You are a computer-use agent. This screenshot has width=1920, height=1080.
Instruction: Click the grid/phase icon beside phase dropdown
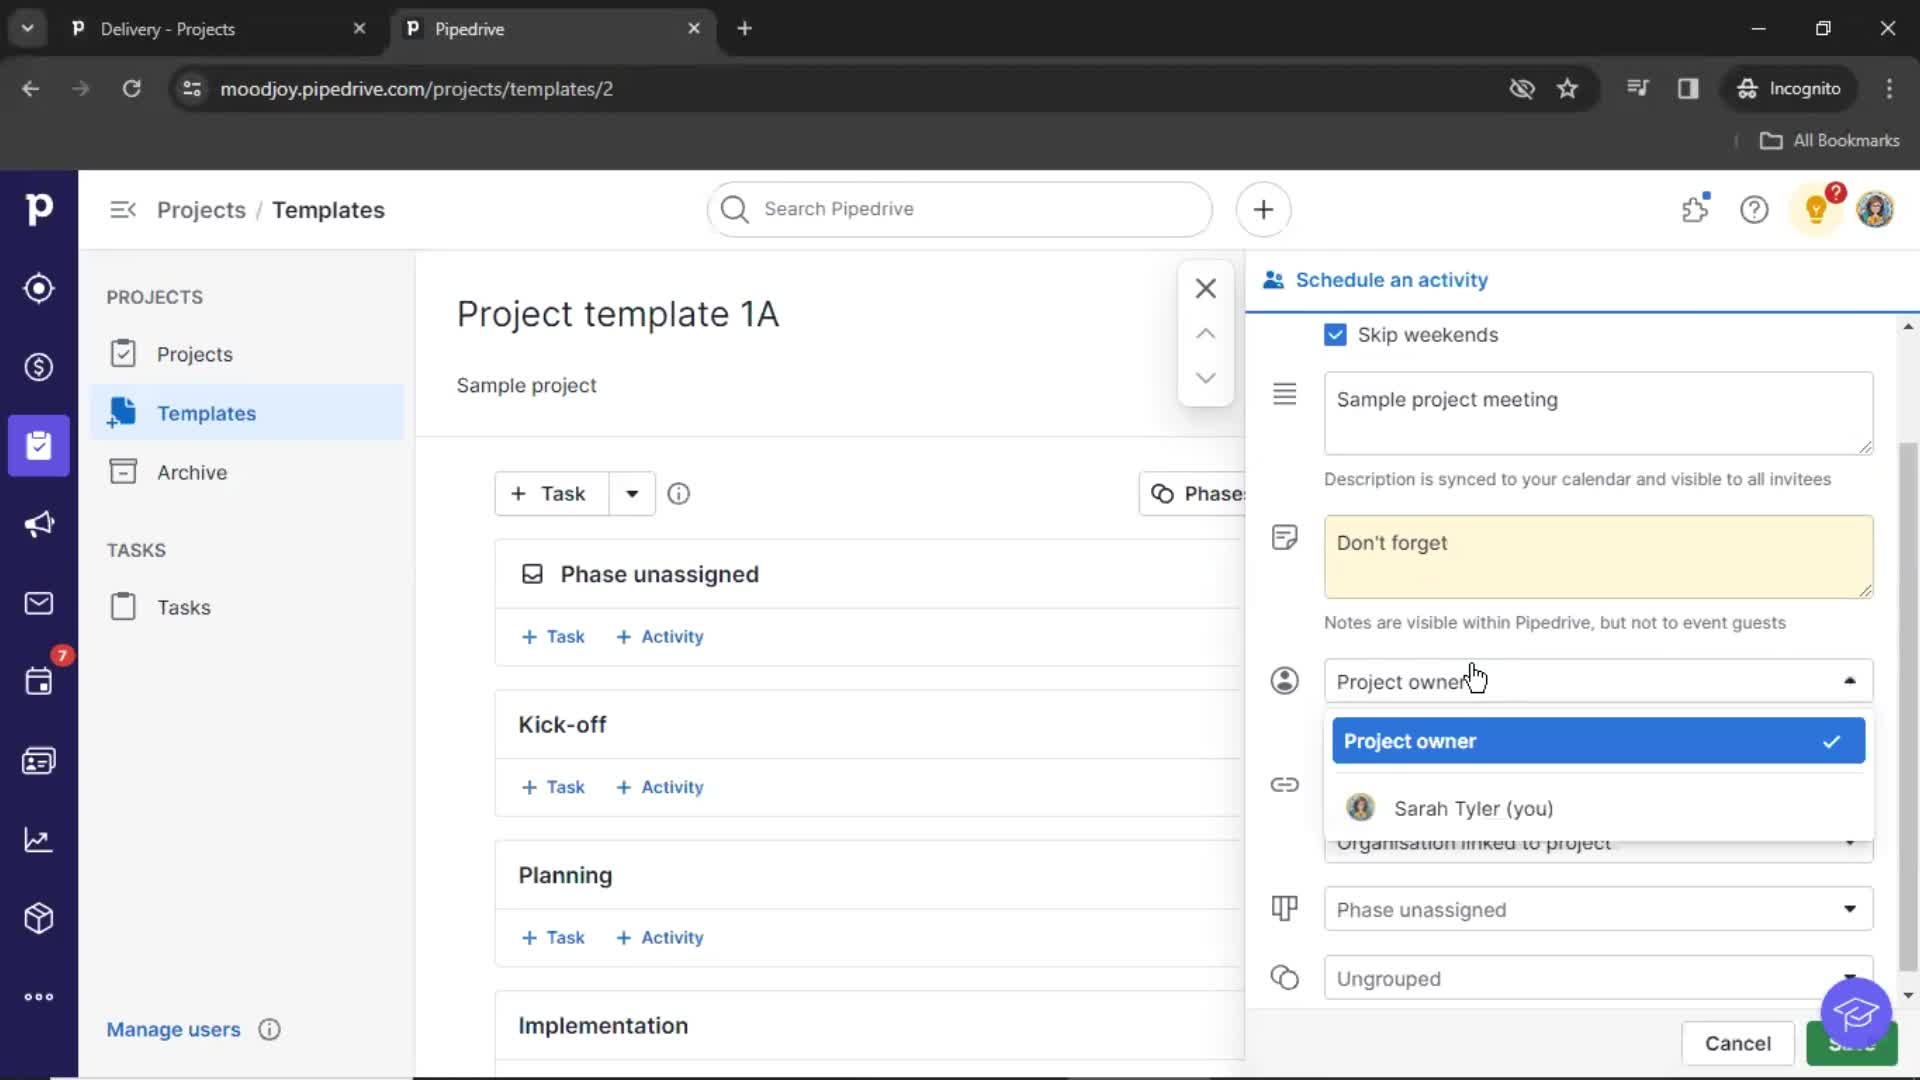tap(1284, 907)
